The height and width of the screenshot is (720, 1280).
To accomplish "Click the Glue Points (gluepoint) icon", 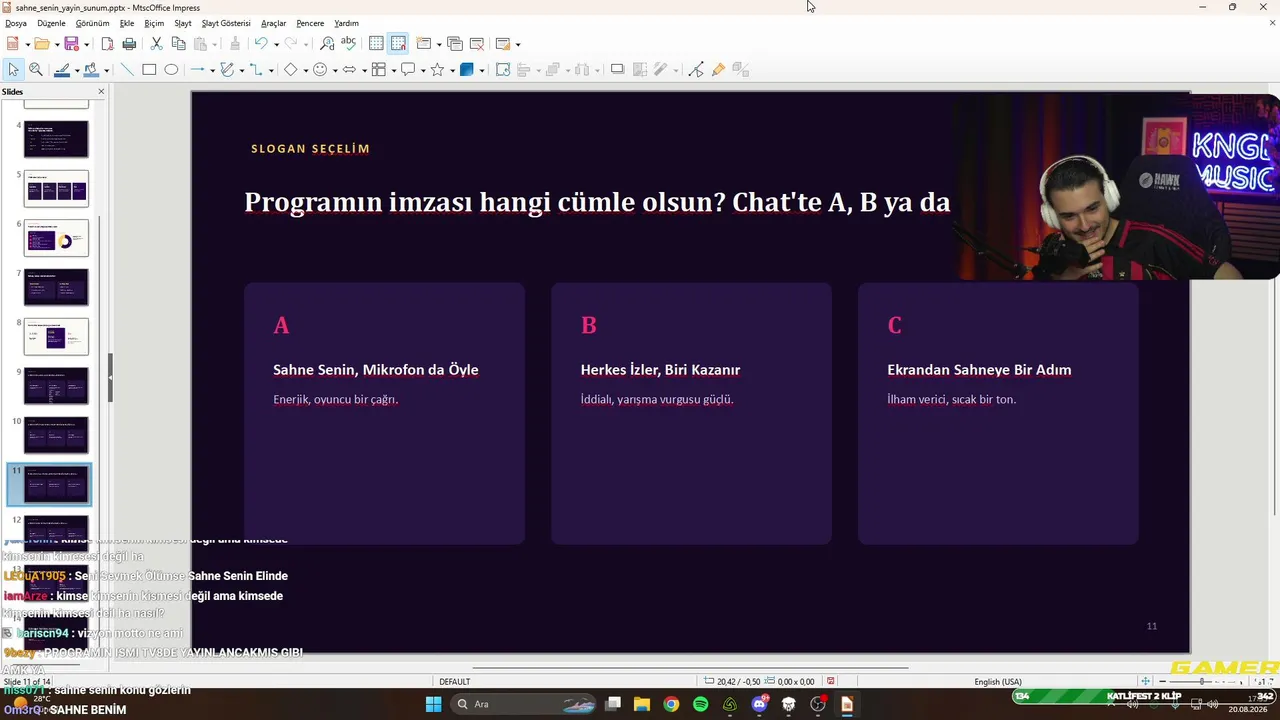I will coord(718,70).
